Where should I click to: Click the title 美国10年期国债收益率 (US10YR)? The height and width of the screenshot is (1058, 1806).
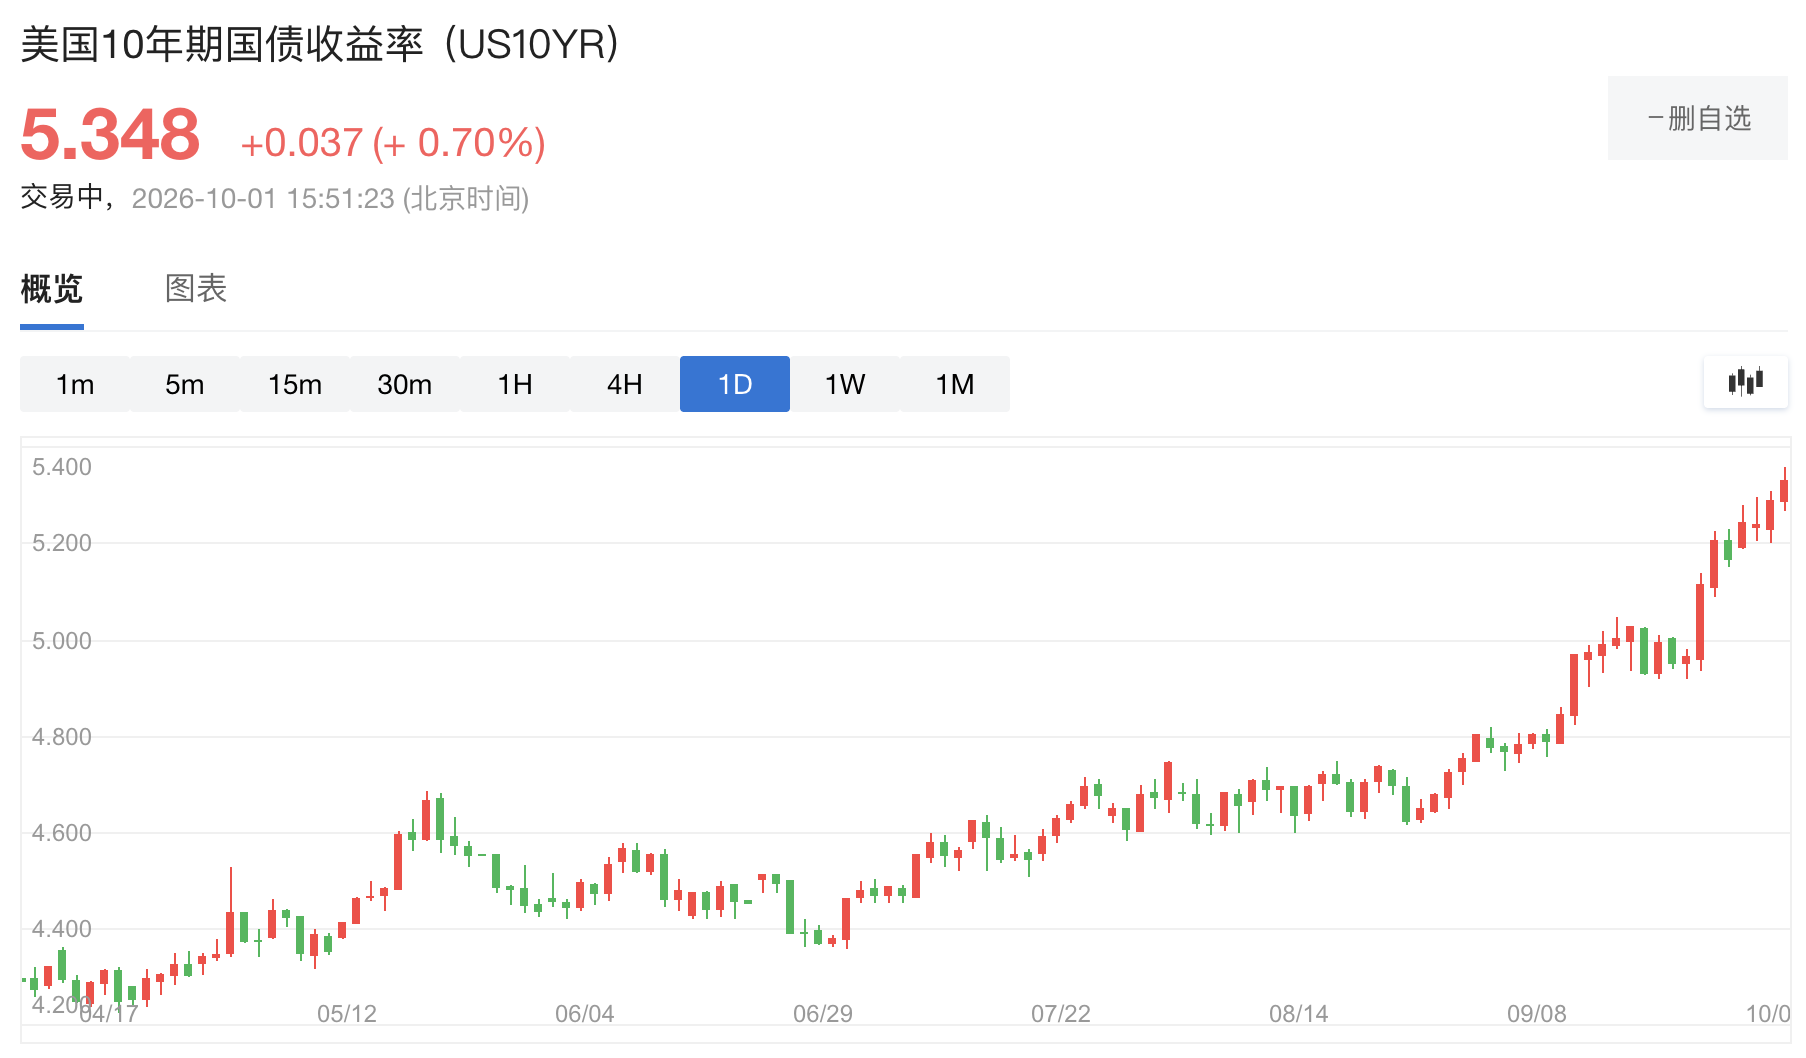pos(320,45)
